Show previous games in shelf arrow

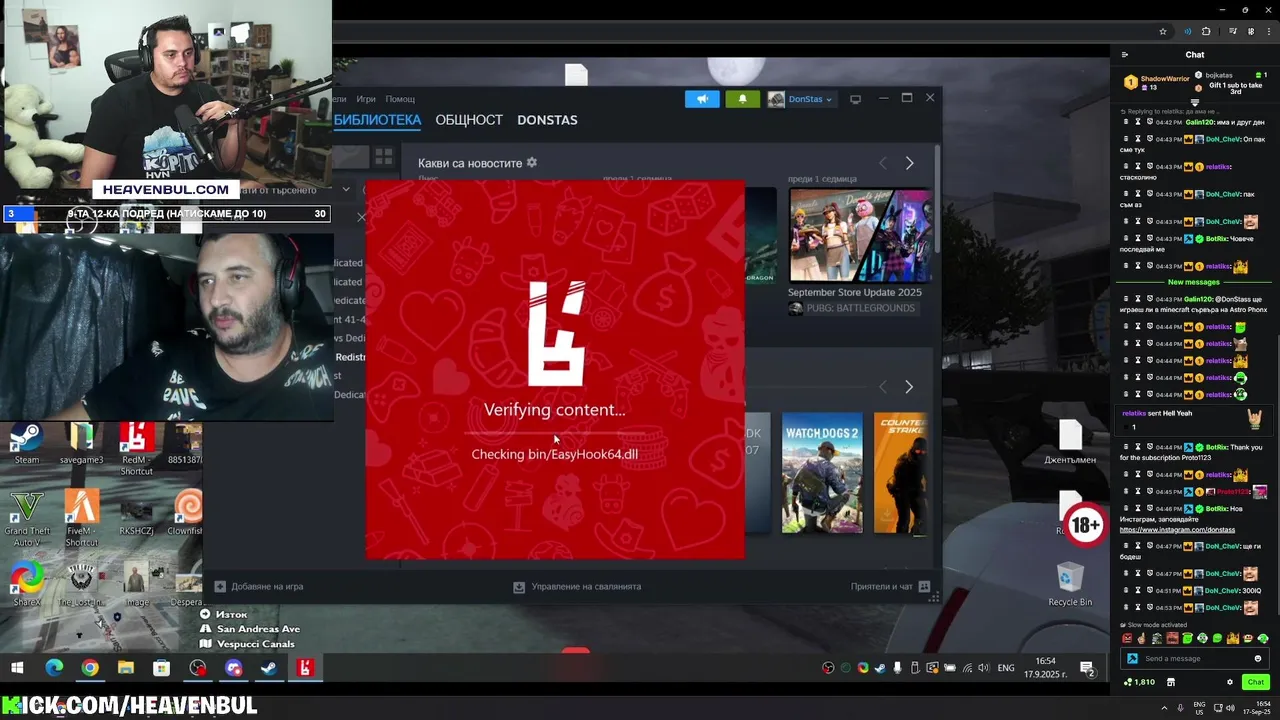click(x=882, y=386)
